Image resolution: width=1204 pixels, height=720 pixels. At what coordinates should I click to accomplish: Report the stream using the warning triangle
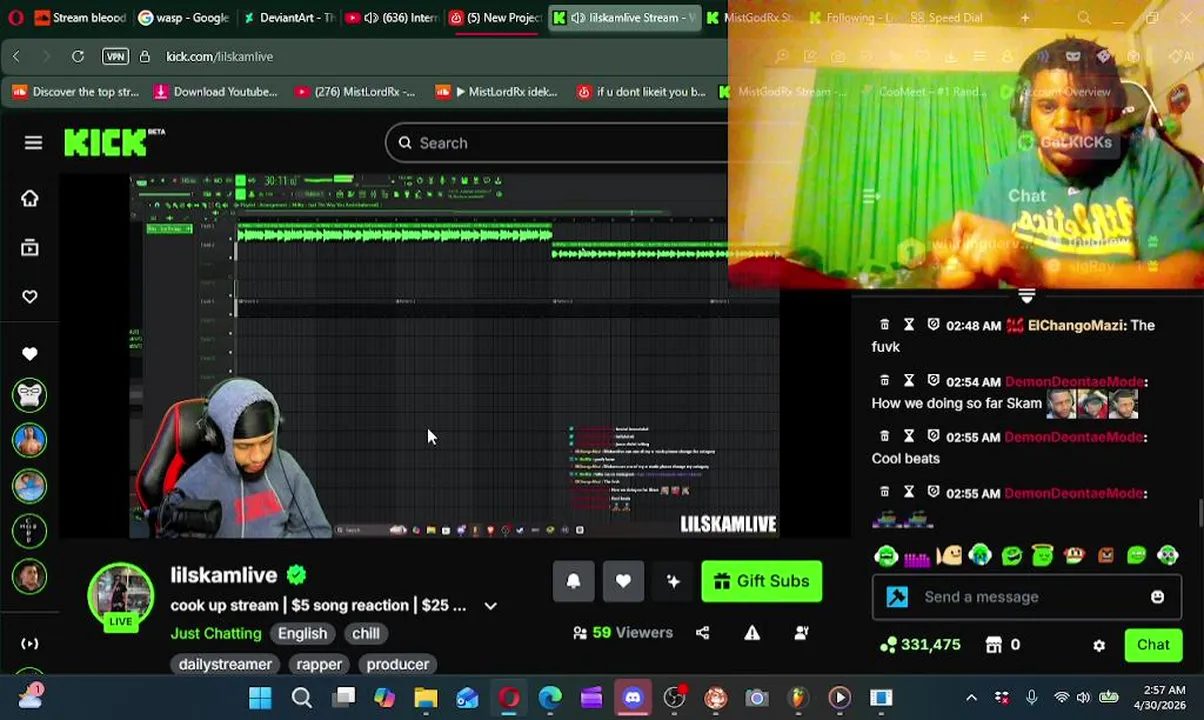[x=752, y=632]
